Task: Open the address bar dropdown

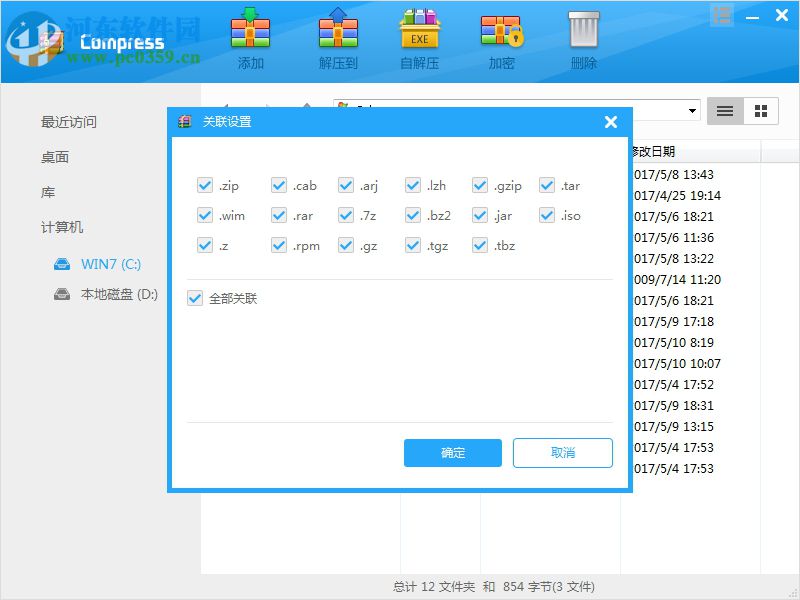Action: (x=694, y=111)
